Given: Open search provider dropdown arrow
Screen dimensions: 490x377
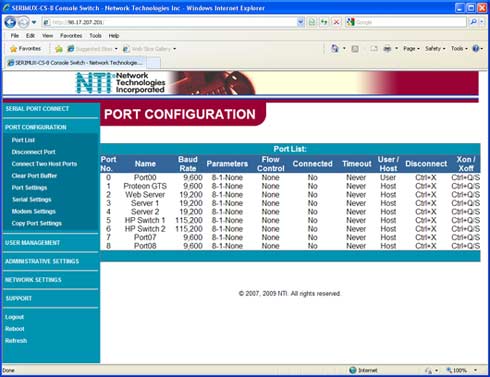Looking at the screenshot, I should [482, 22].
